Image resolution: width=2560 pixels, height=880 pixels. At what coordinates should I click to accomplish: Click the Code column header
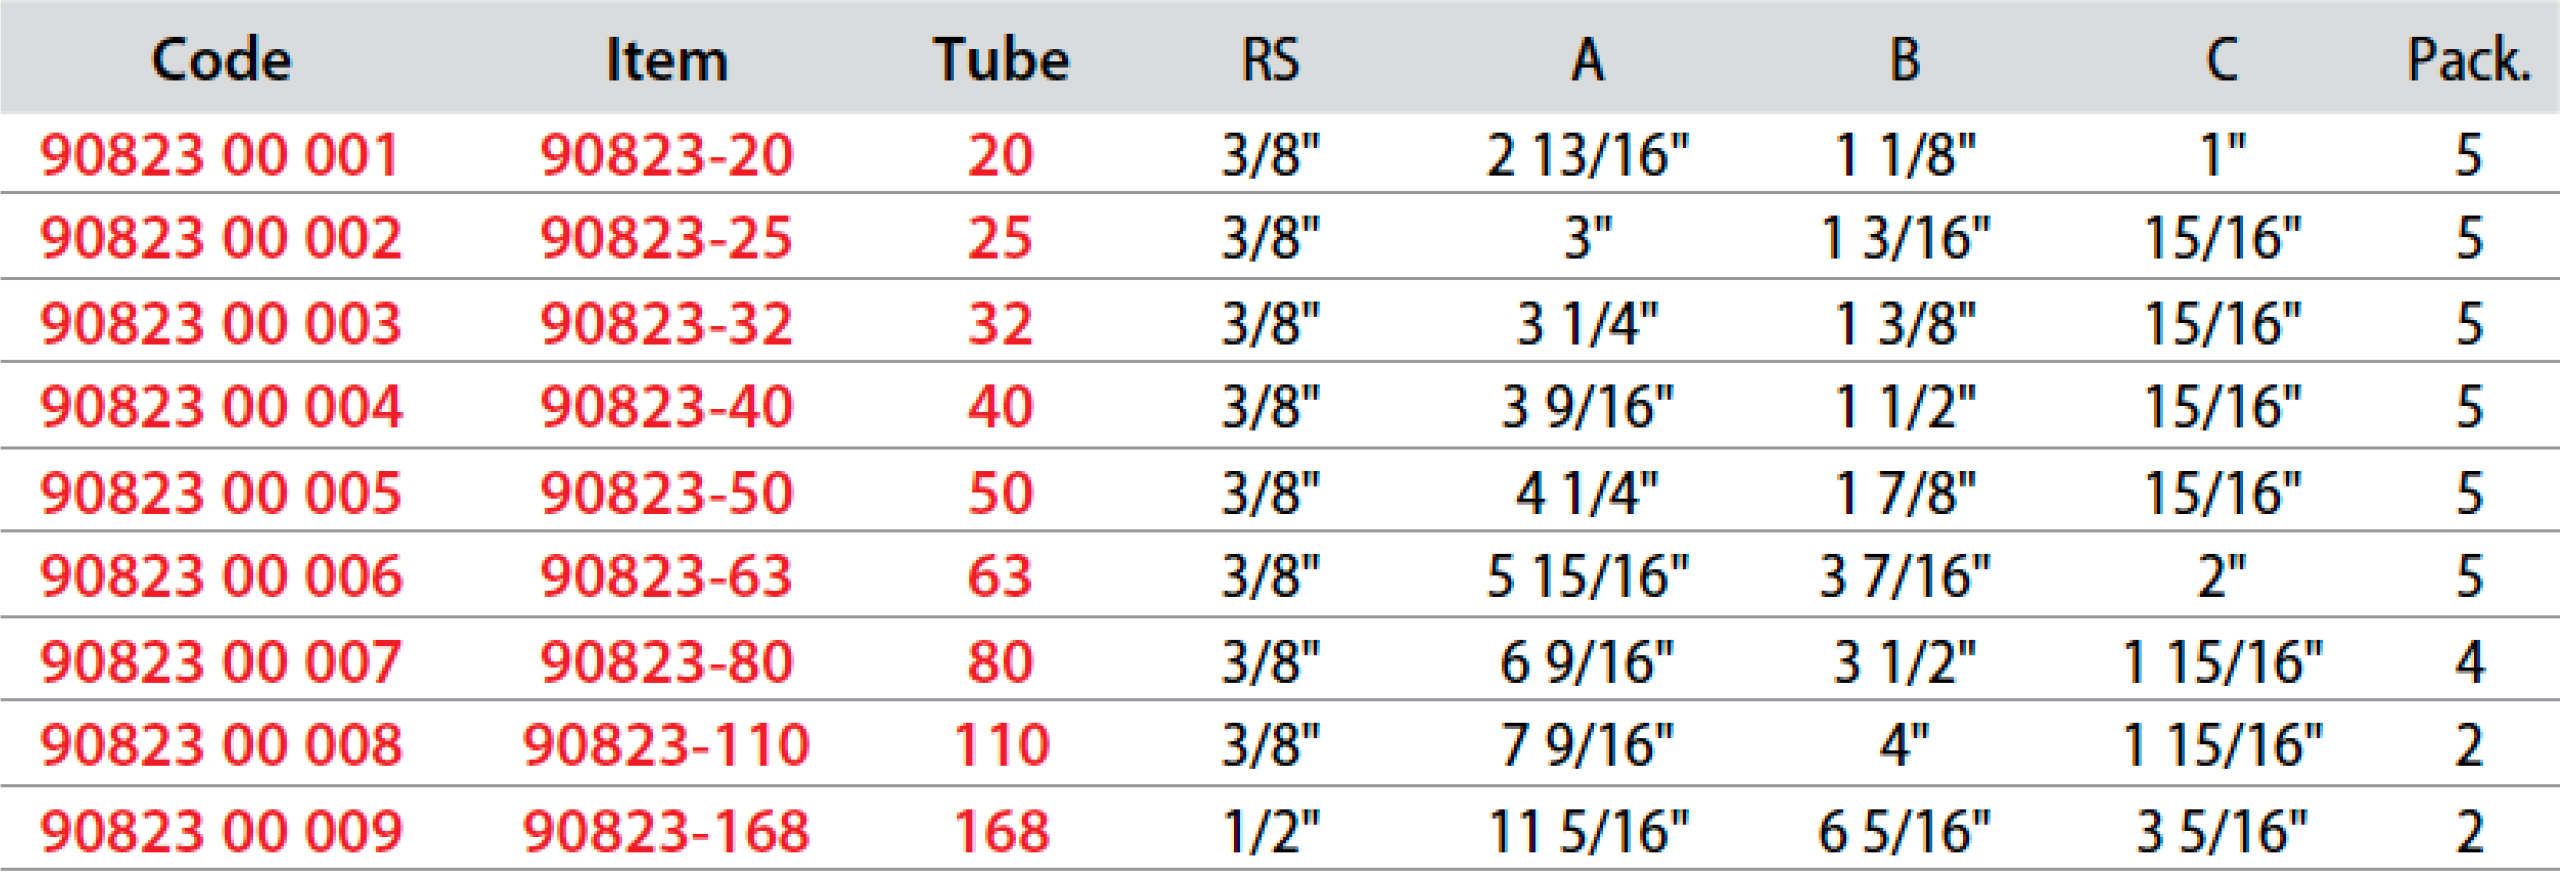coord(221,60)
